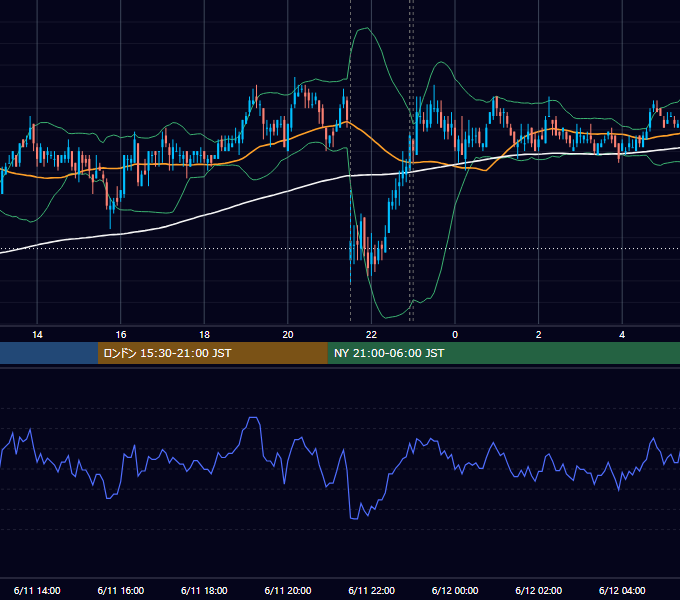The image size is (680, 600).
Task: Click the 4 hour label on price chart
Action: (x=622, y=335)
